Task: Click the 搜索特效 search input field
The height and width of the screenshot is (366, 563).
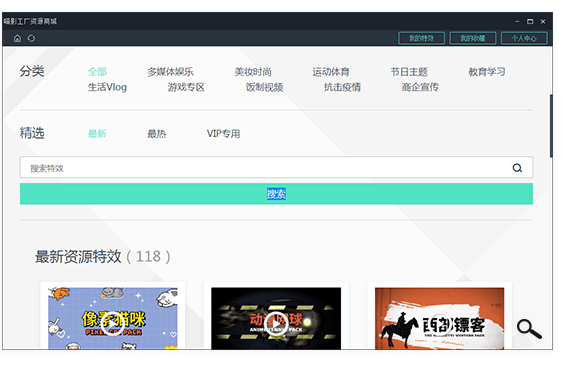Action: [x=266, y=167]
